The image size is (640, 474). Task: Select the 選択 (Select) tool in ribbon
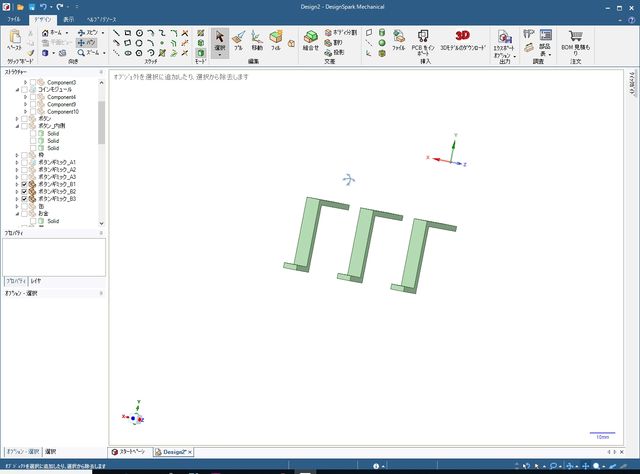(x=220, y=40)
